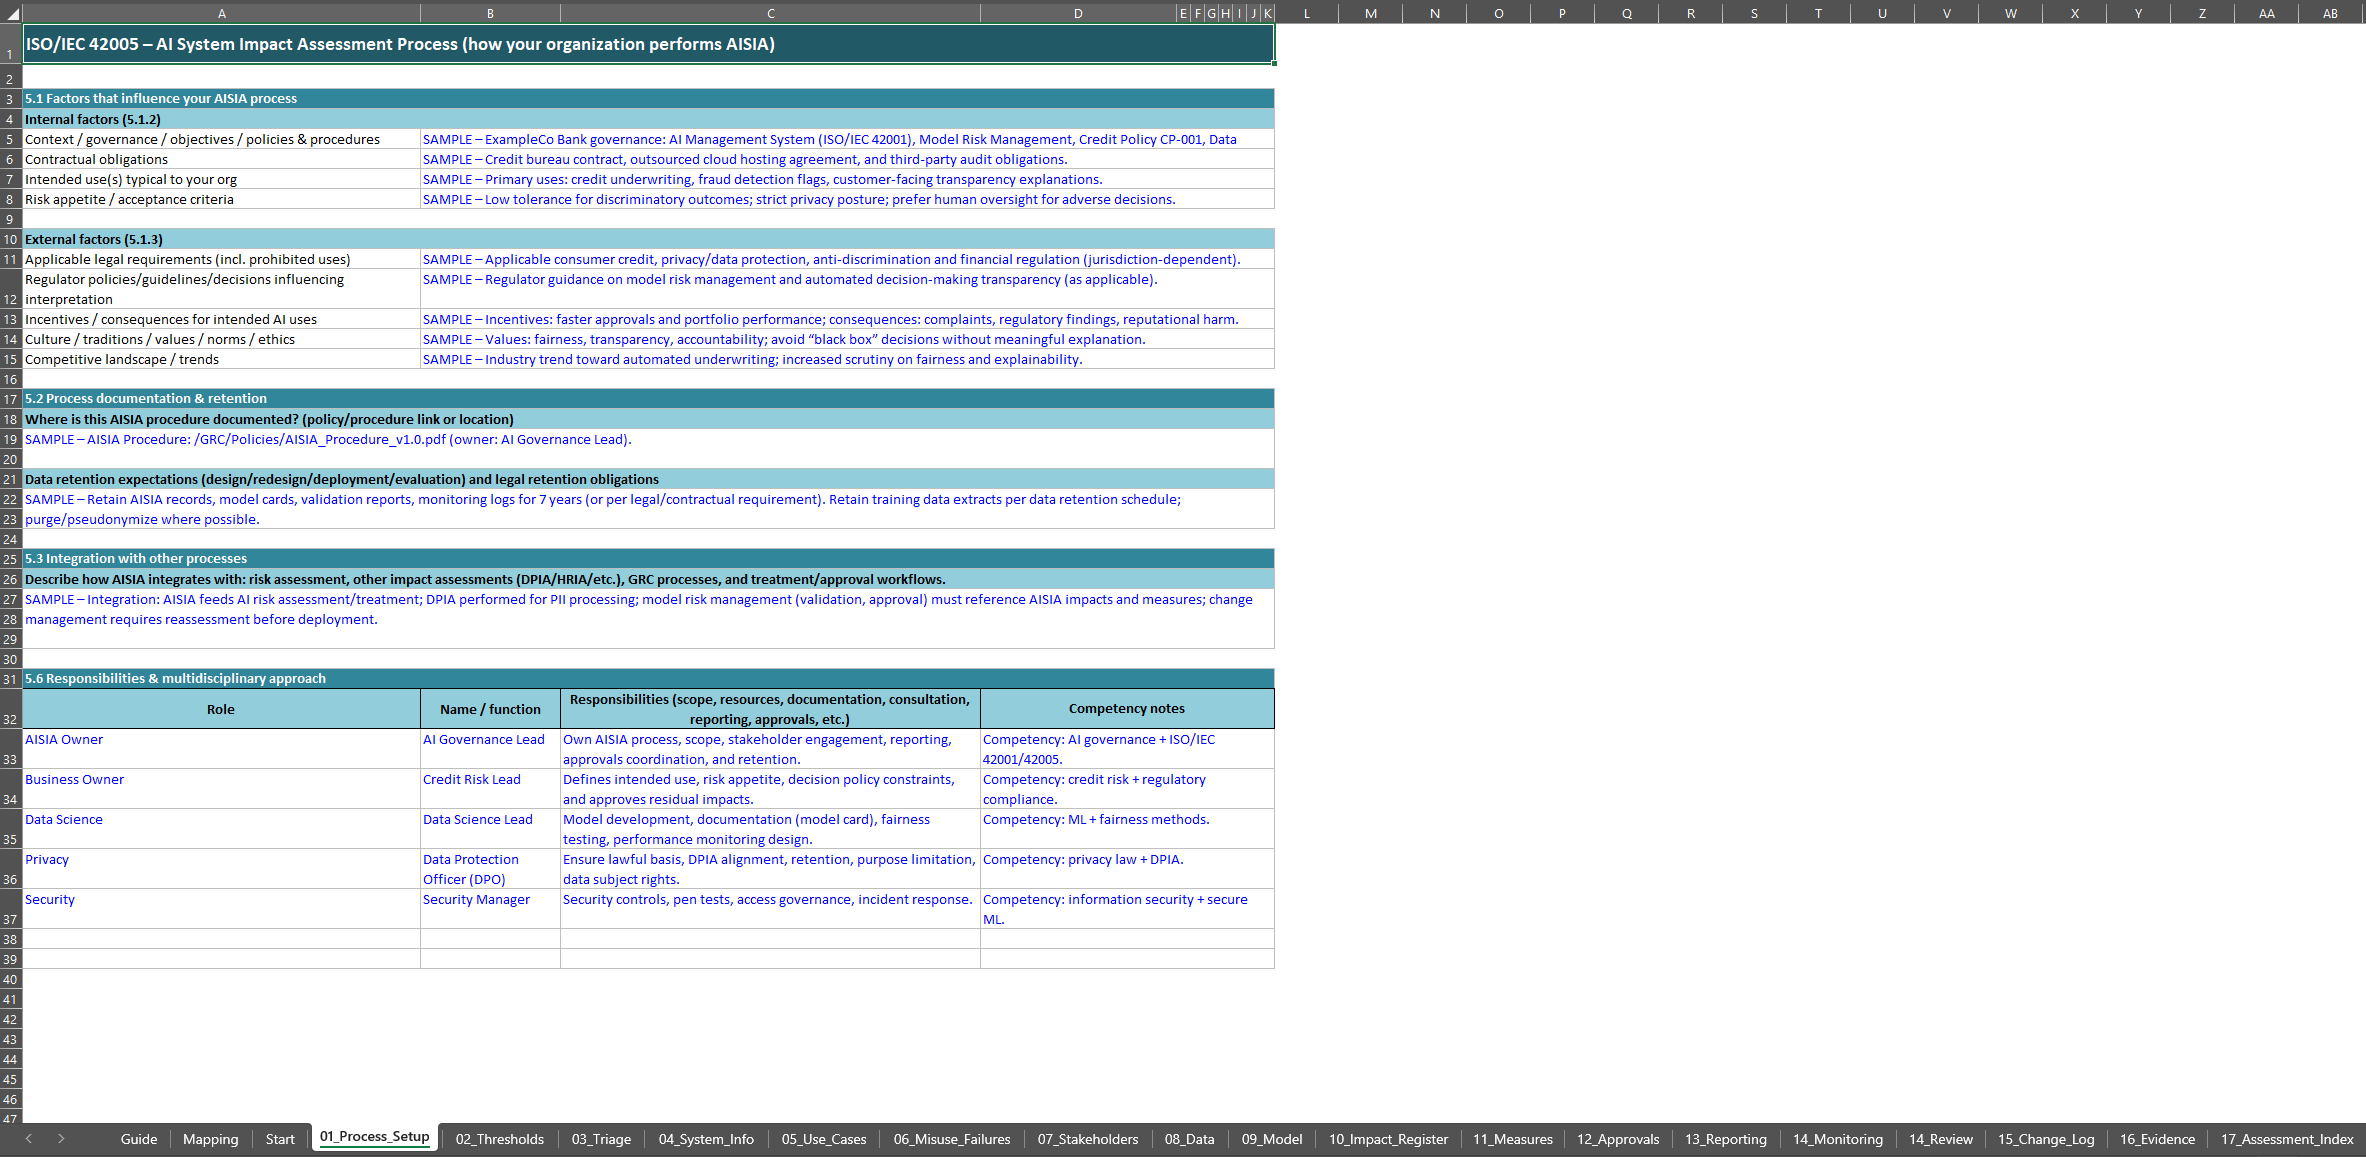Select column C header
2366x1157 pixels.
(x=770, y=13)
